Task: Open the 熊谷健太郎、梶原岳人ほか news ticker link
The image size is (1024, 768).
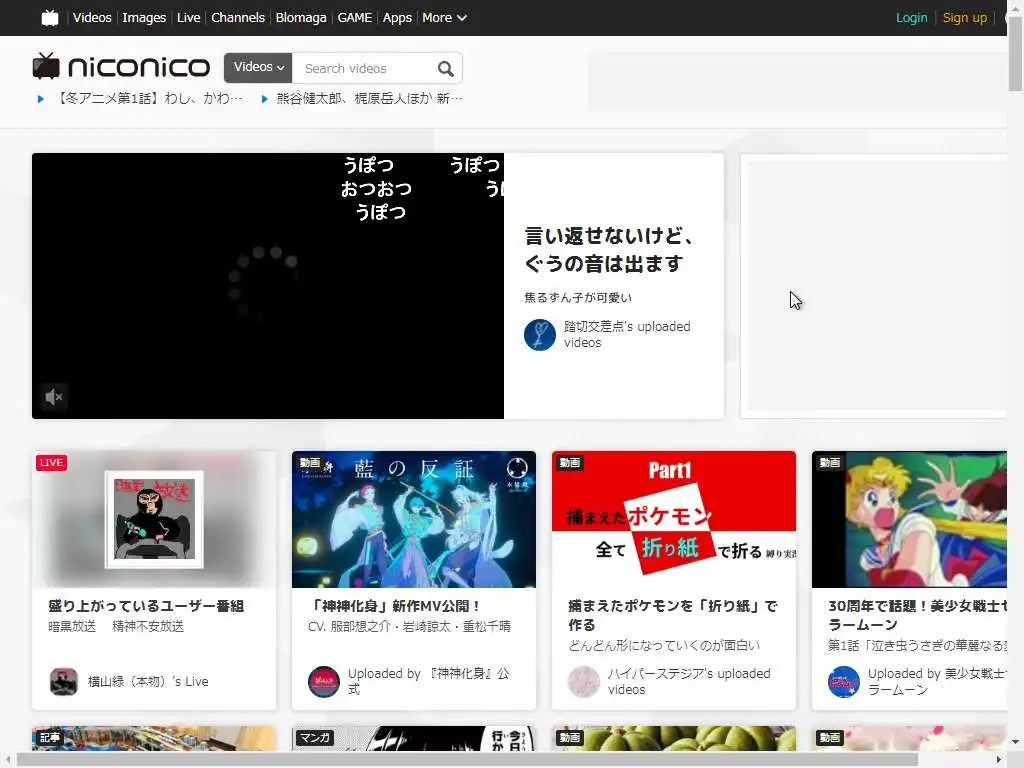Action: (x=369, y=99)
